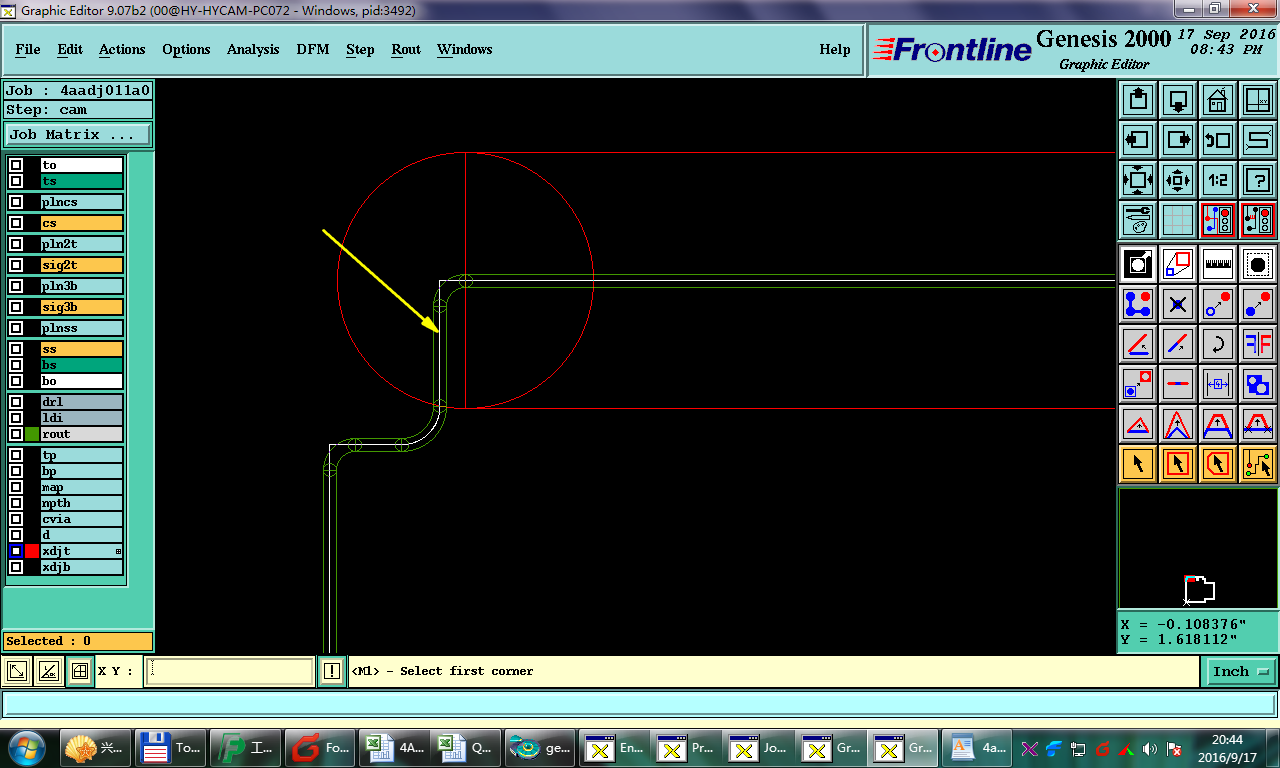
Task: Open the Inch units dropdown
Action: click(1241, 672)
